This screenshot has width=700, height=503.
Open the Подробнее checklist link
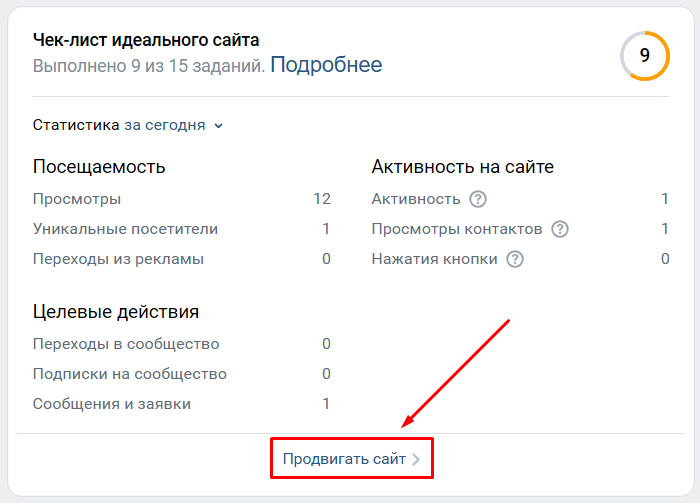point(326,65)
